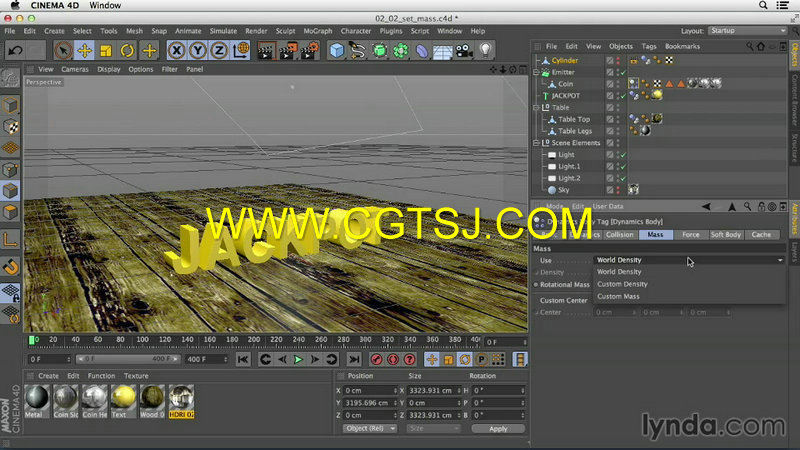The height and width of the screenshot is (450, 800).
Task: Add a Light object
Action: pyautogui.click(x=486, y=51)
